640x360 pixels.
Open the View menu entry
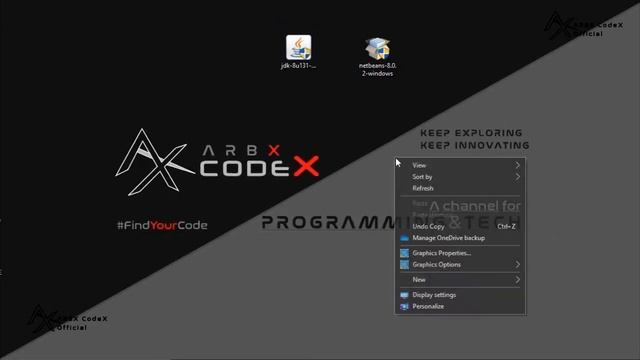click(x=460, y=165)
